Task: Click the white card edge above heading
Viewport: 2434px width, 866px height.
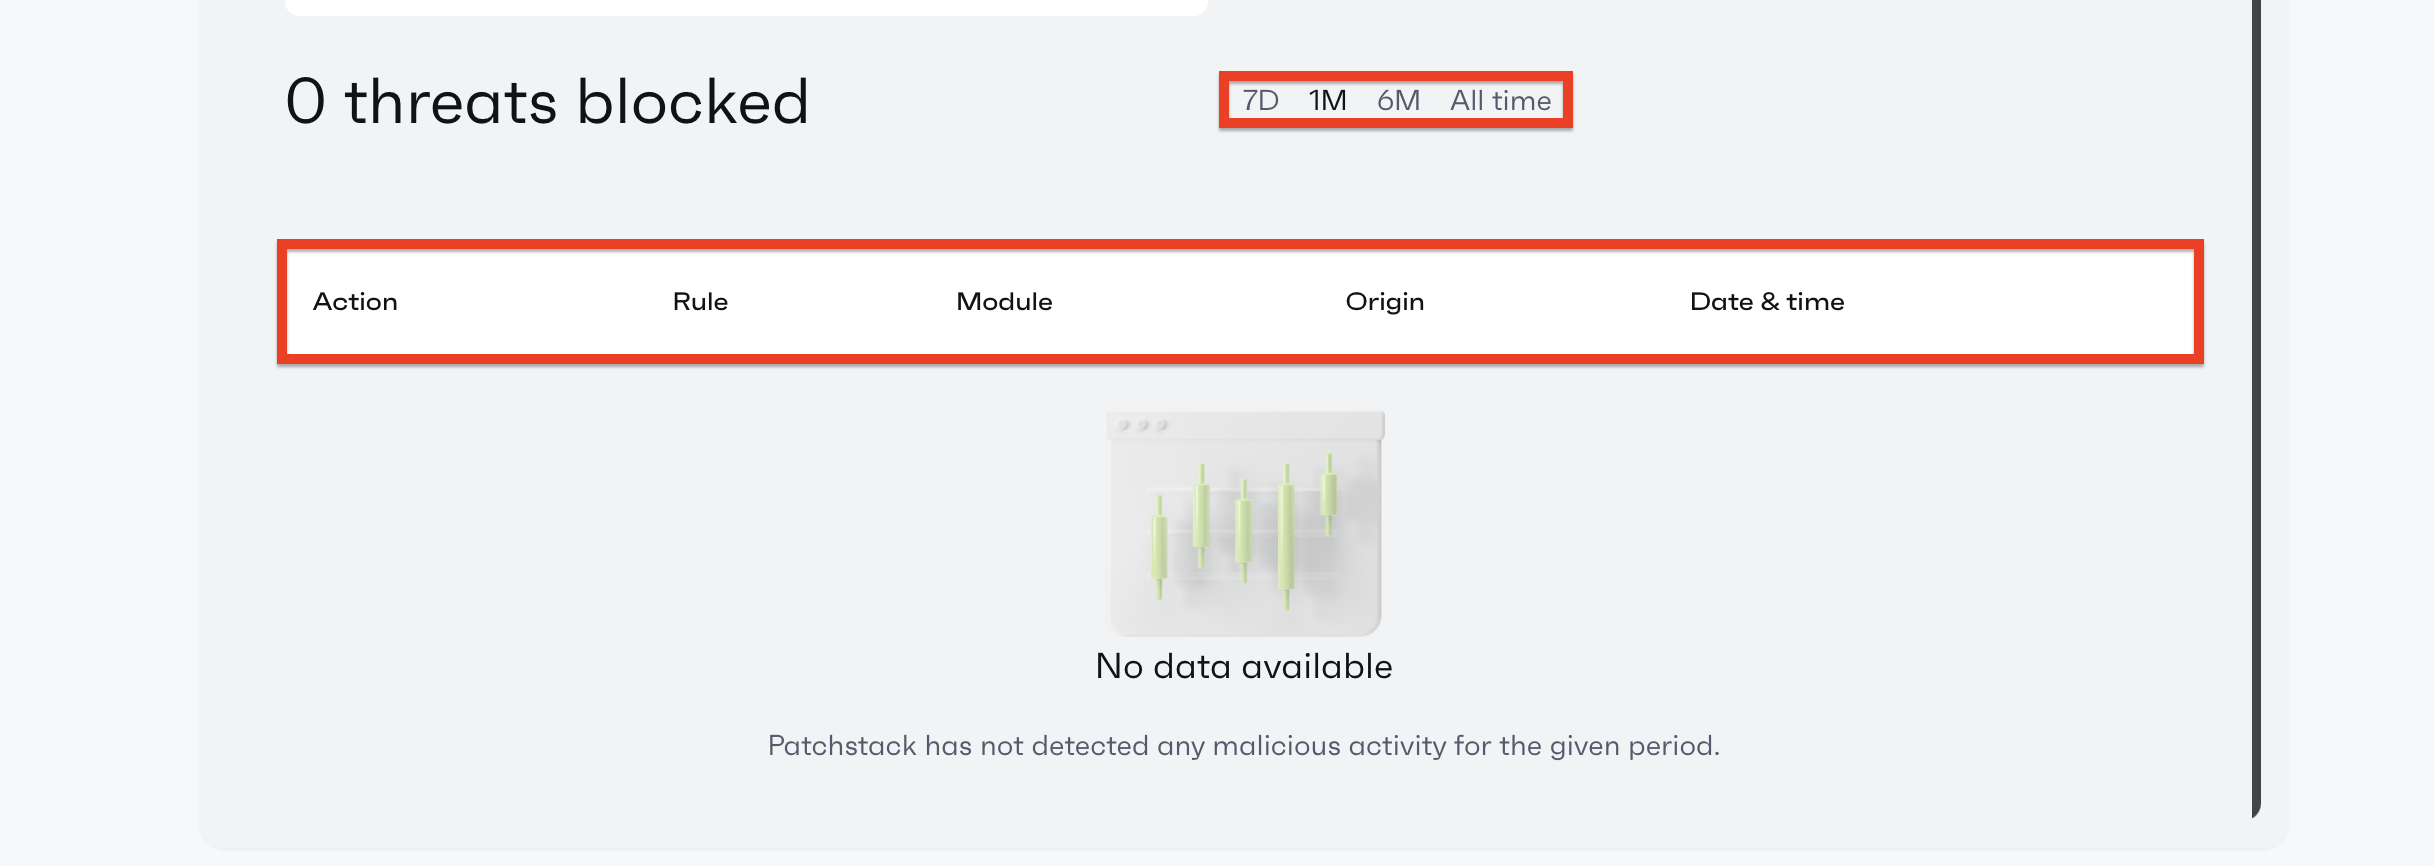Action: [746, 7]
